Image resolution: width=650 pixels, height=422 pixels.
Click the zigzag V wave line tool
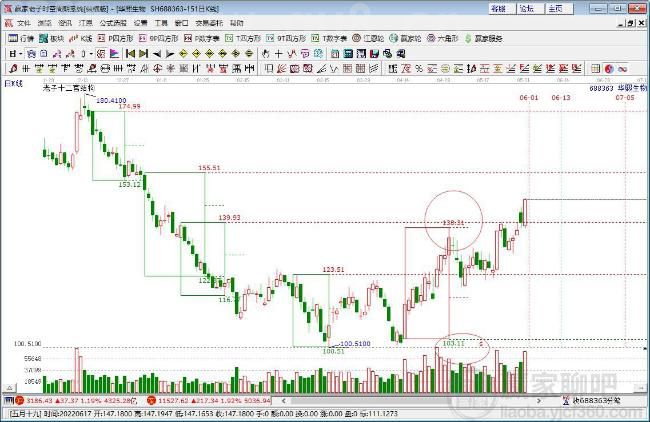[334, 69]
